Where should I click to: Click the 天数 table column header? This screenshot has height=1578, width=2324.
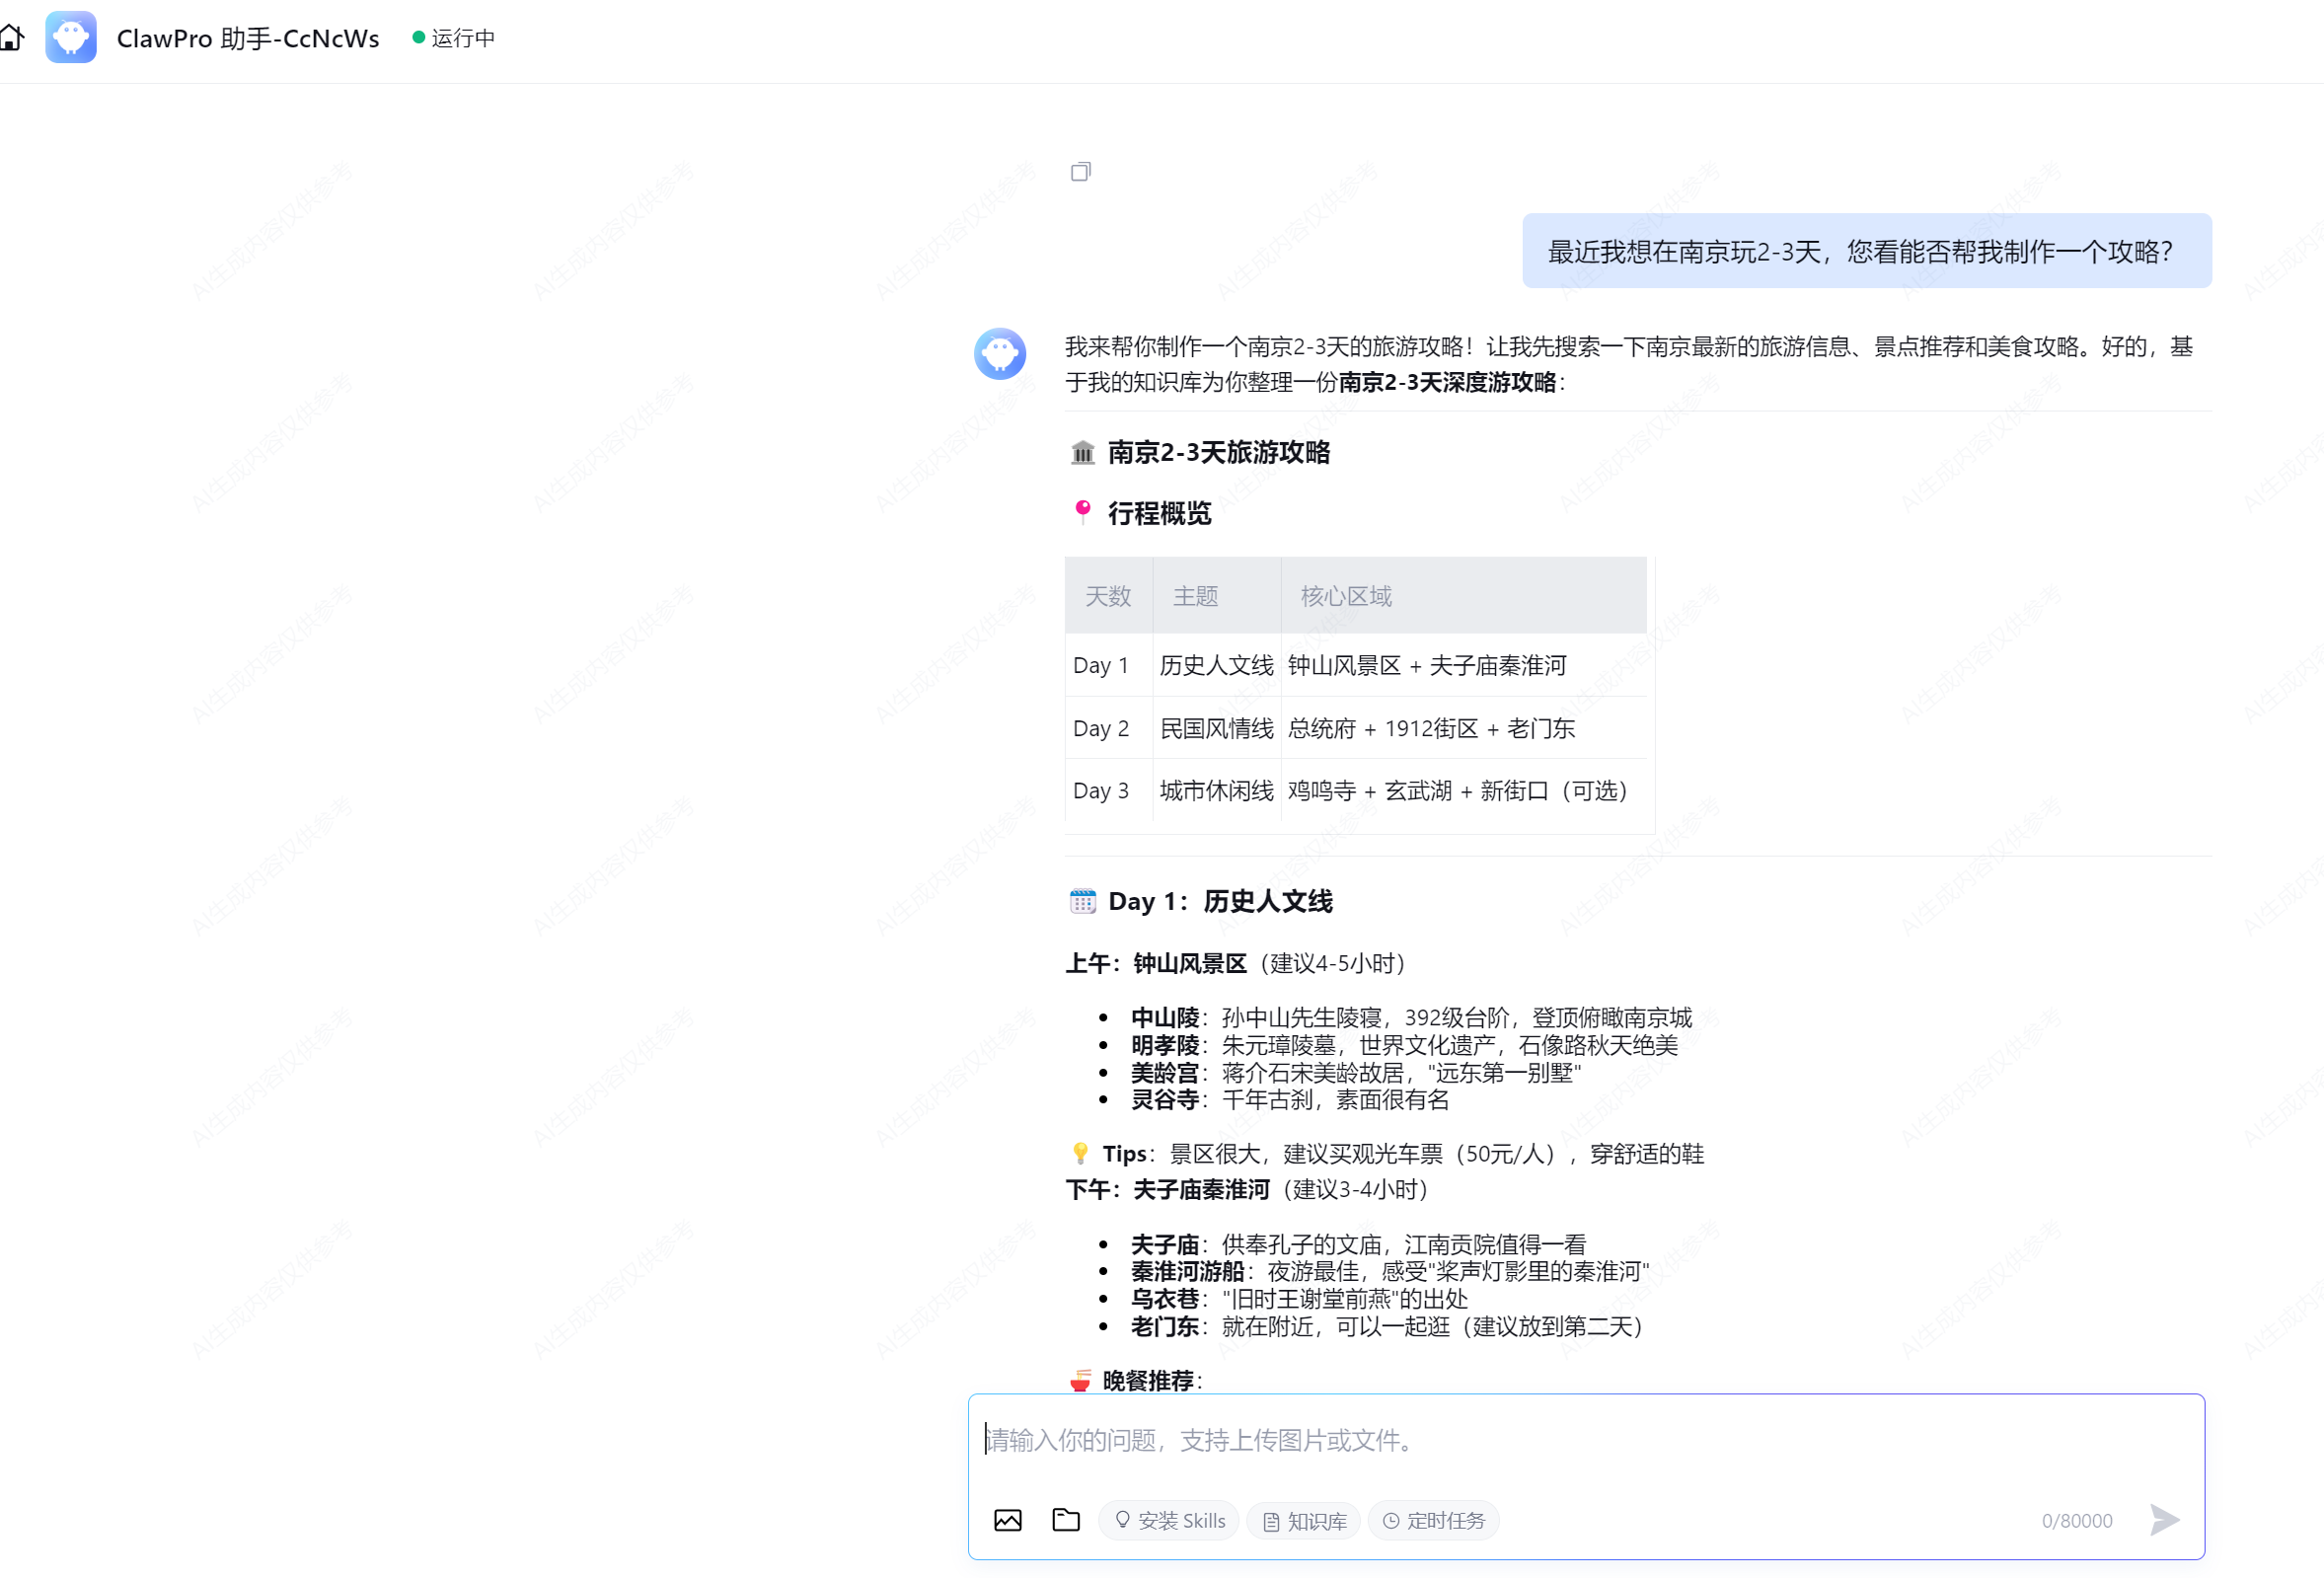[x=1108, y=596]
